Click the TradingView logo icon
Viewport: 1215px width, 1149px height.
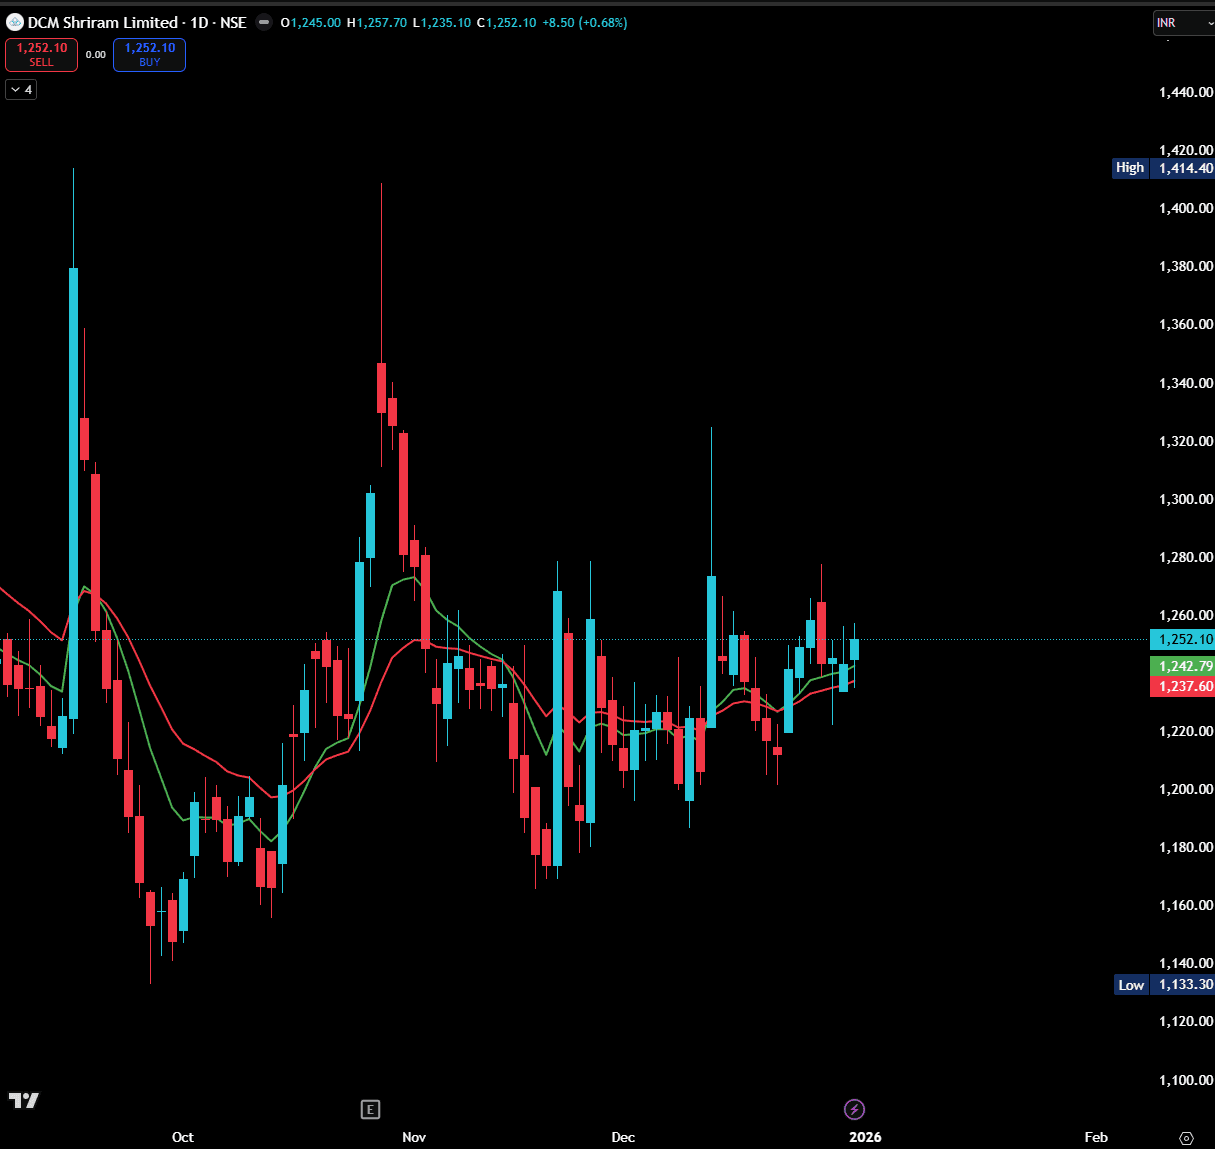pos(24,1100)
